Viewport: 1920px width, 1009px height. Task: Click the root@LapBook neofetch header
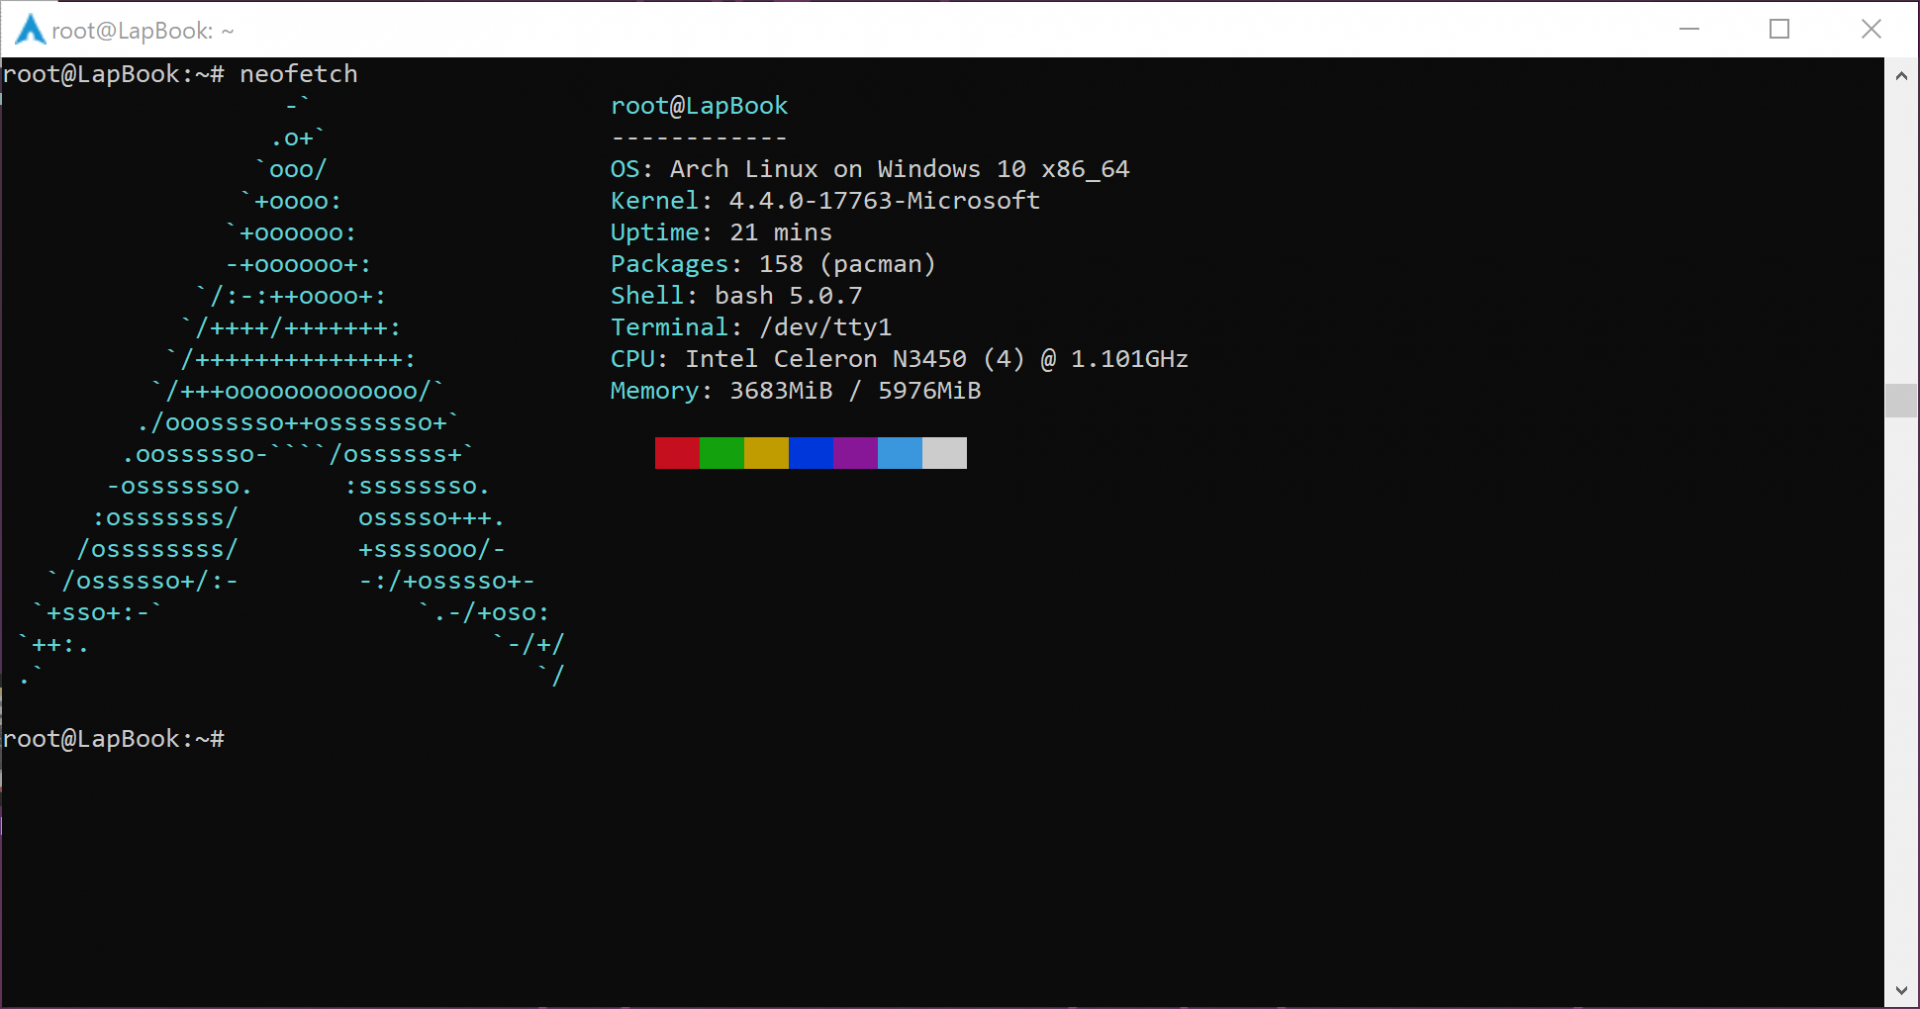[x=698, y=105]
